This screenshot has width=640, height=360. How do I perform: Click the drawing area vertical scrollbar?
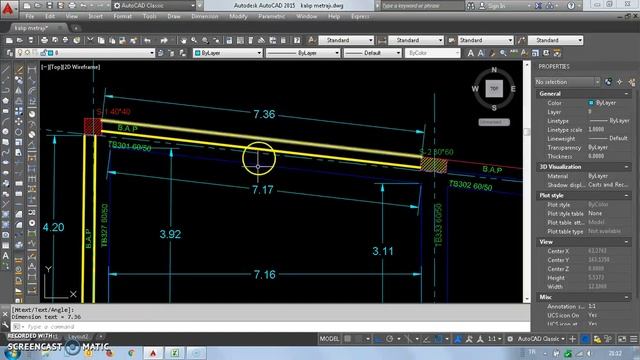point(527,182)
